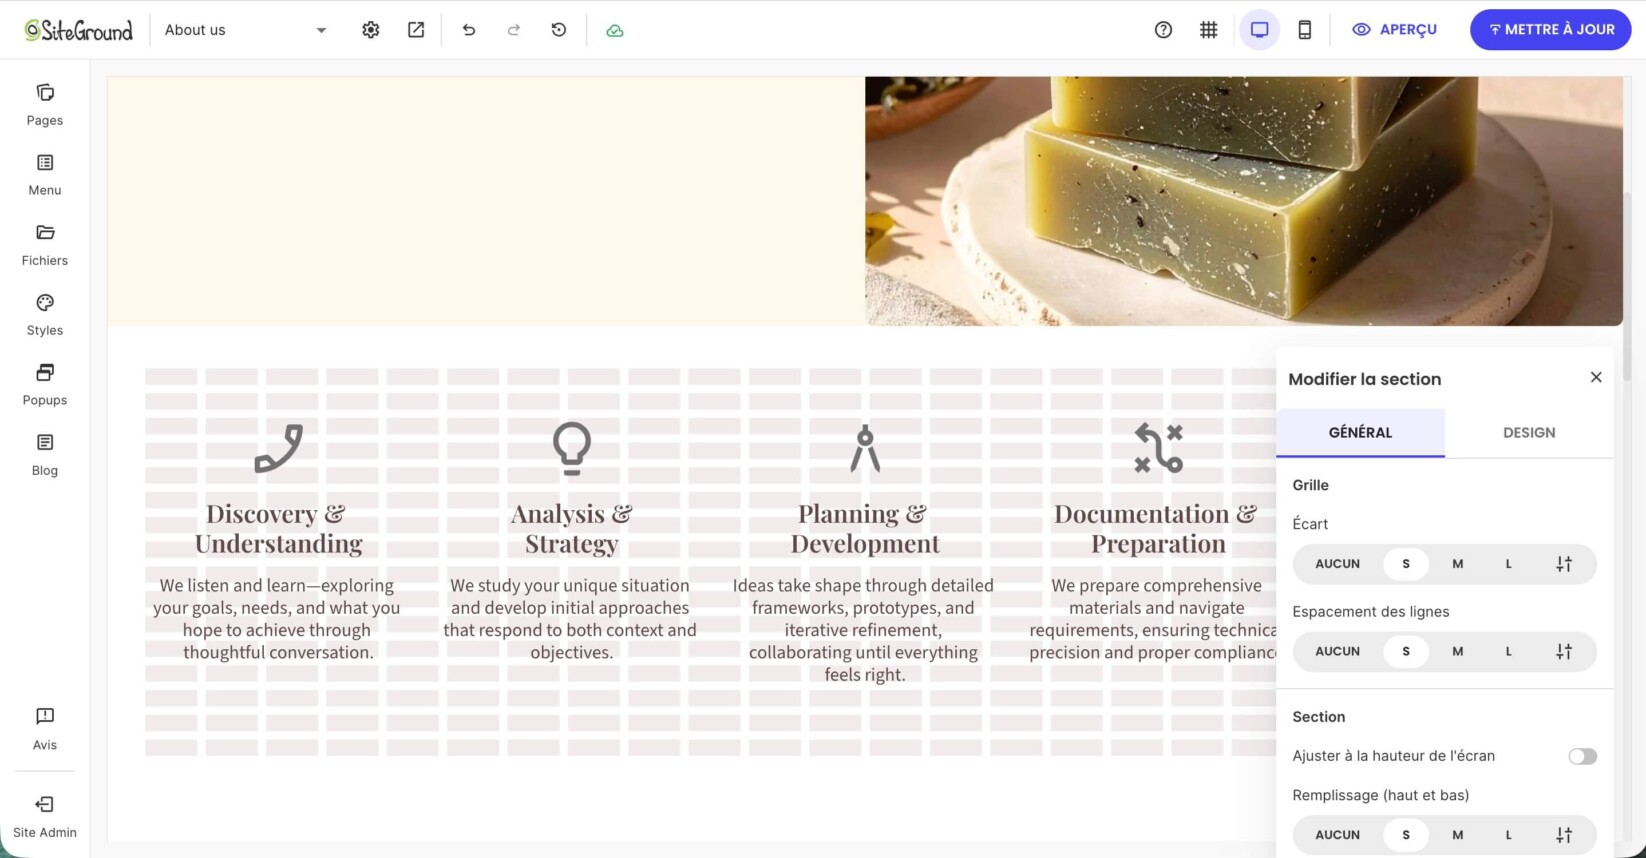Viewport: 1646px width, 858px height.
Task: Open version history icon
Action: (559, 30)
